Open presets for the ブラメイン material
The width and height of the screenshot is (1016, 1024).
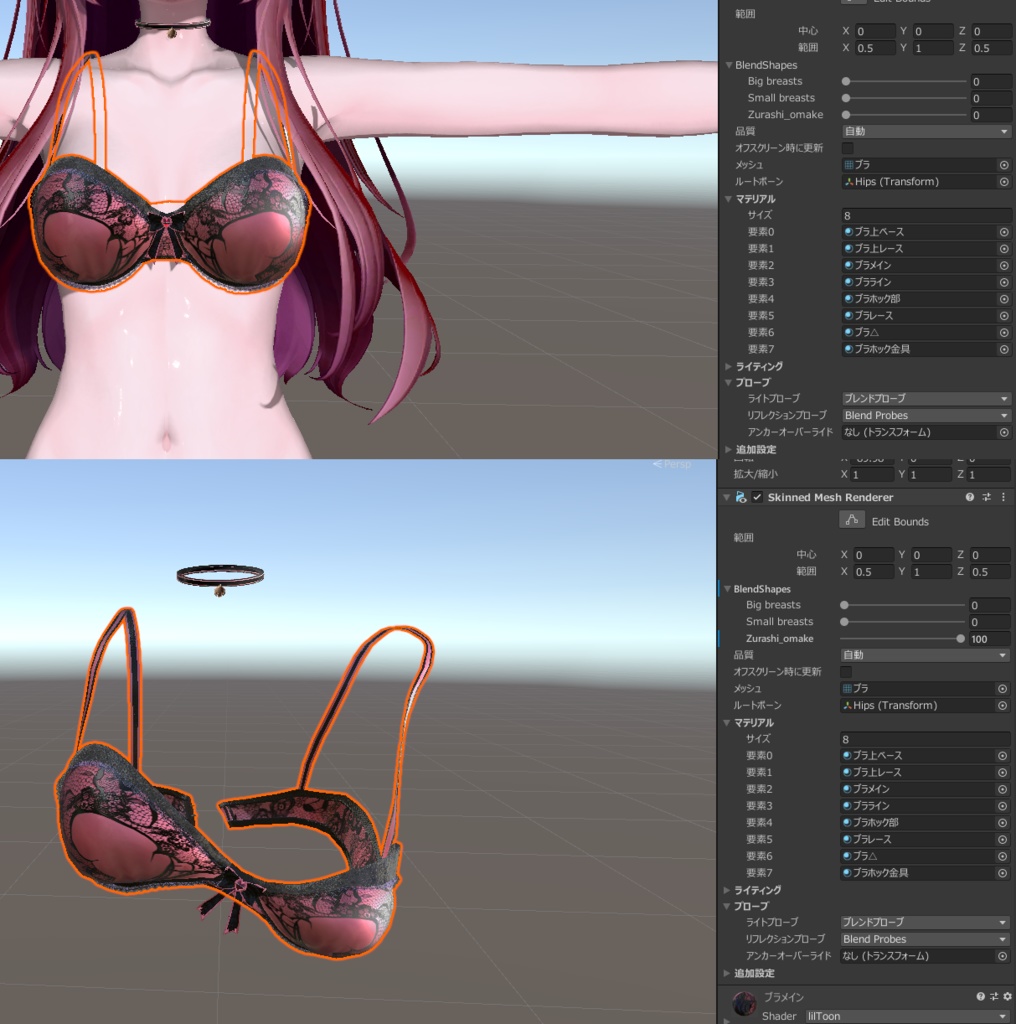pos(994,996)
